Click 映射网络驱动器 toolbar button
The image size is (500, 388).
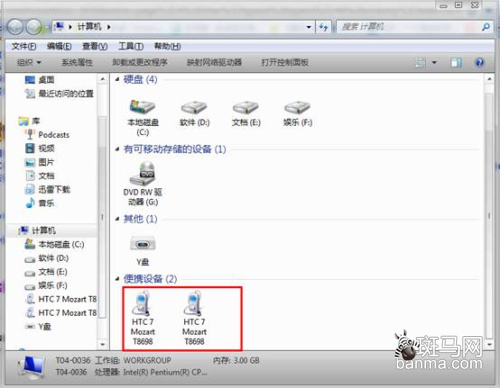pyautogui.click(x=214, y=62)
